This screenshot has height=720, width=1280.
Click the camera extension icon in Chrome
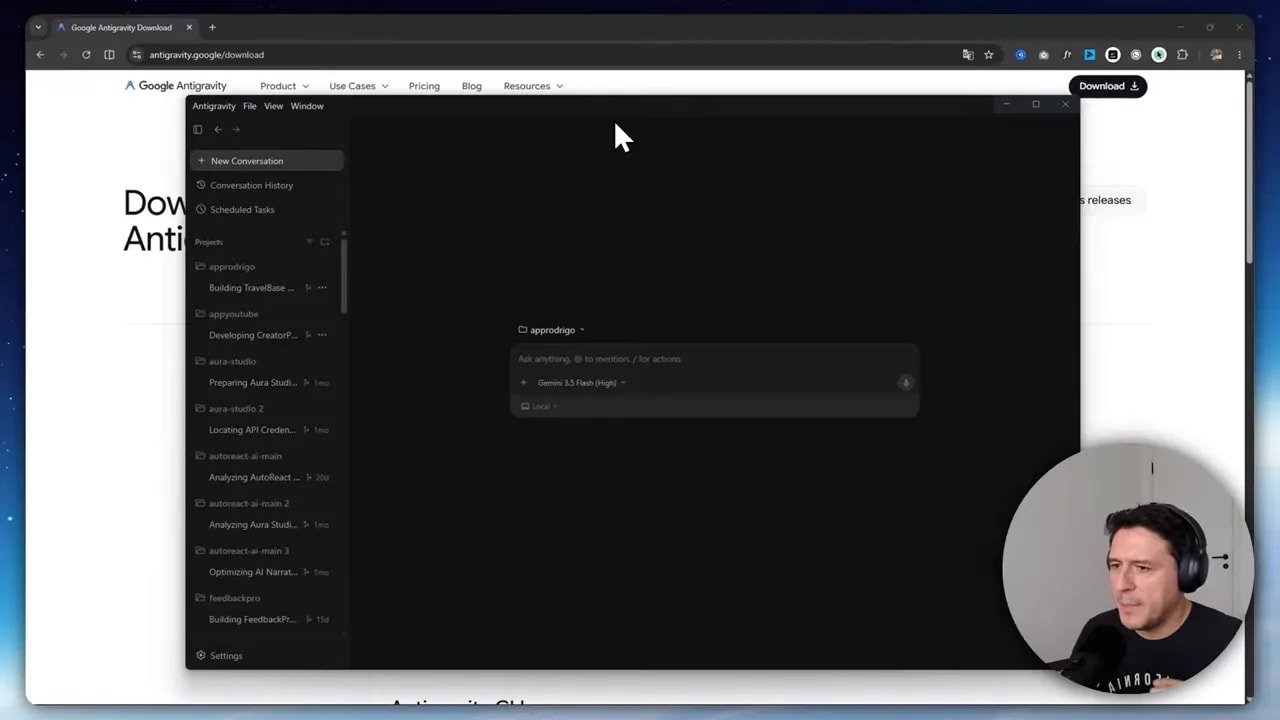click(x=1044, y=55)
